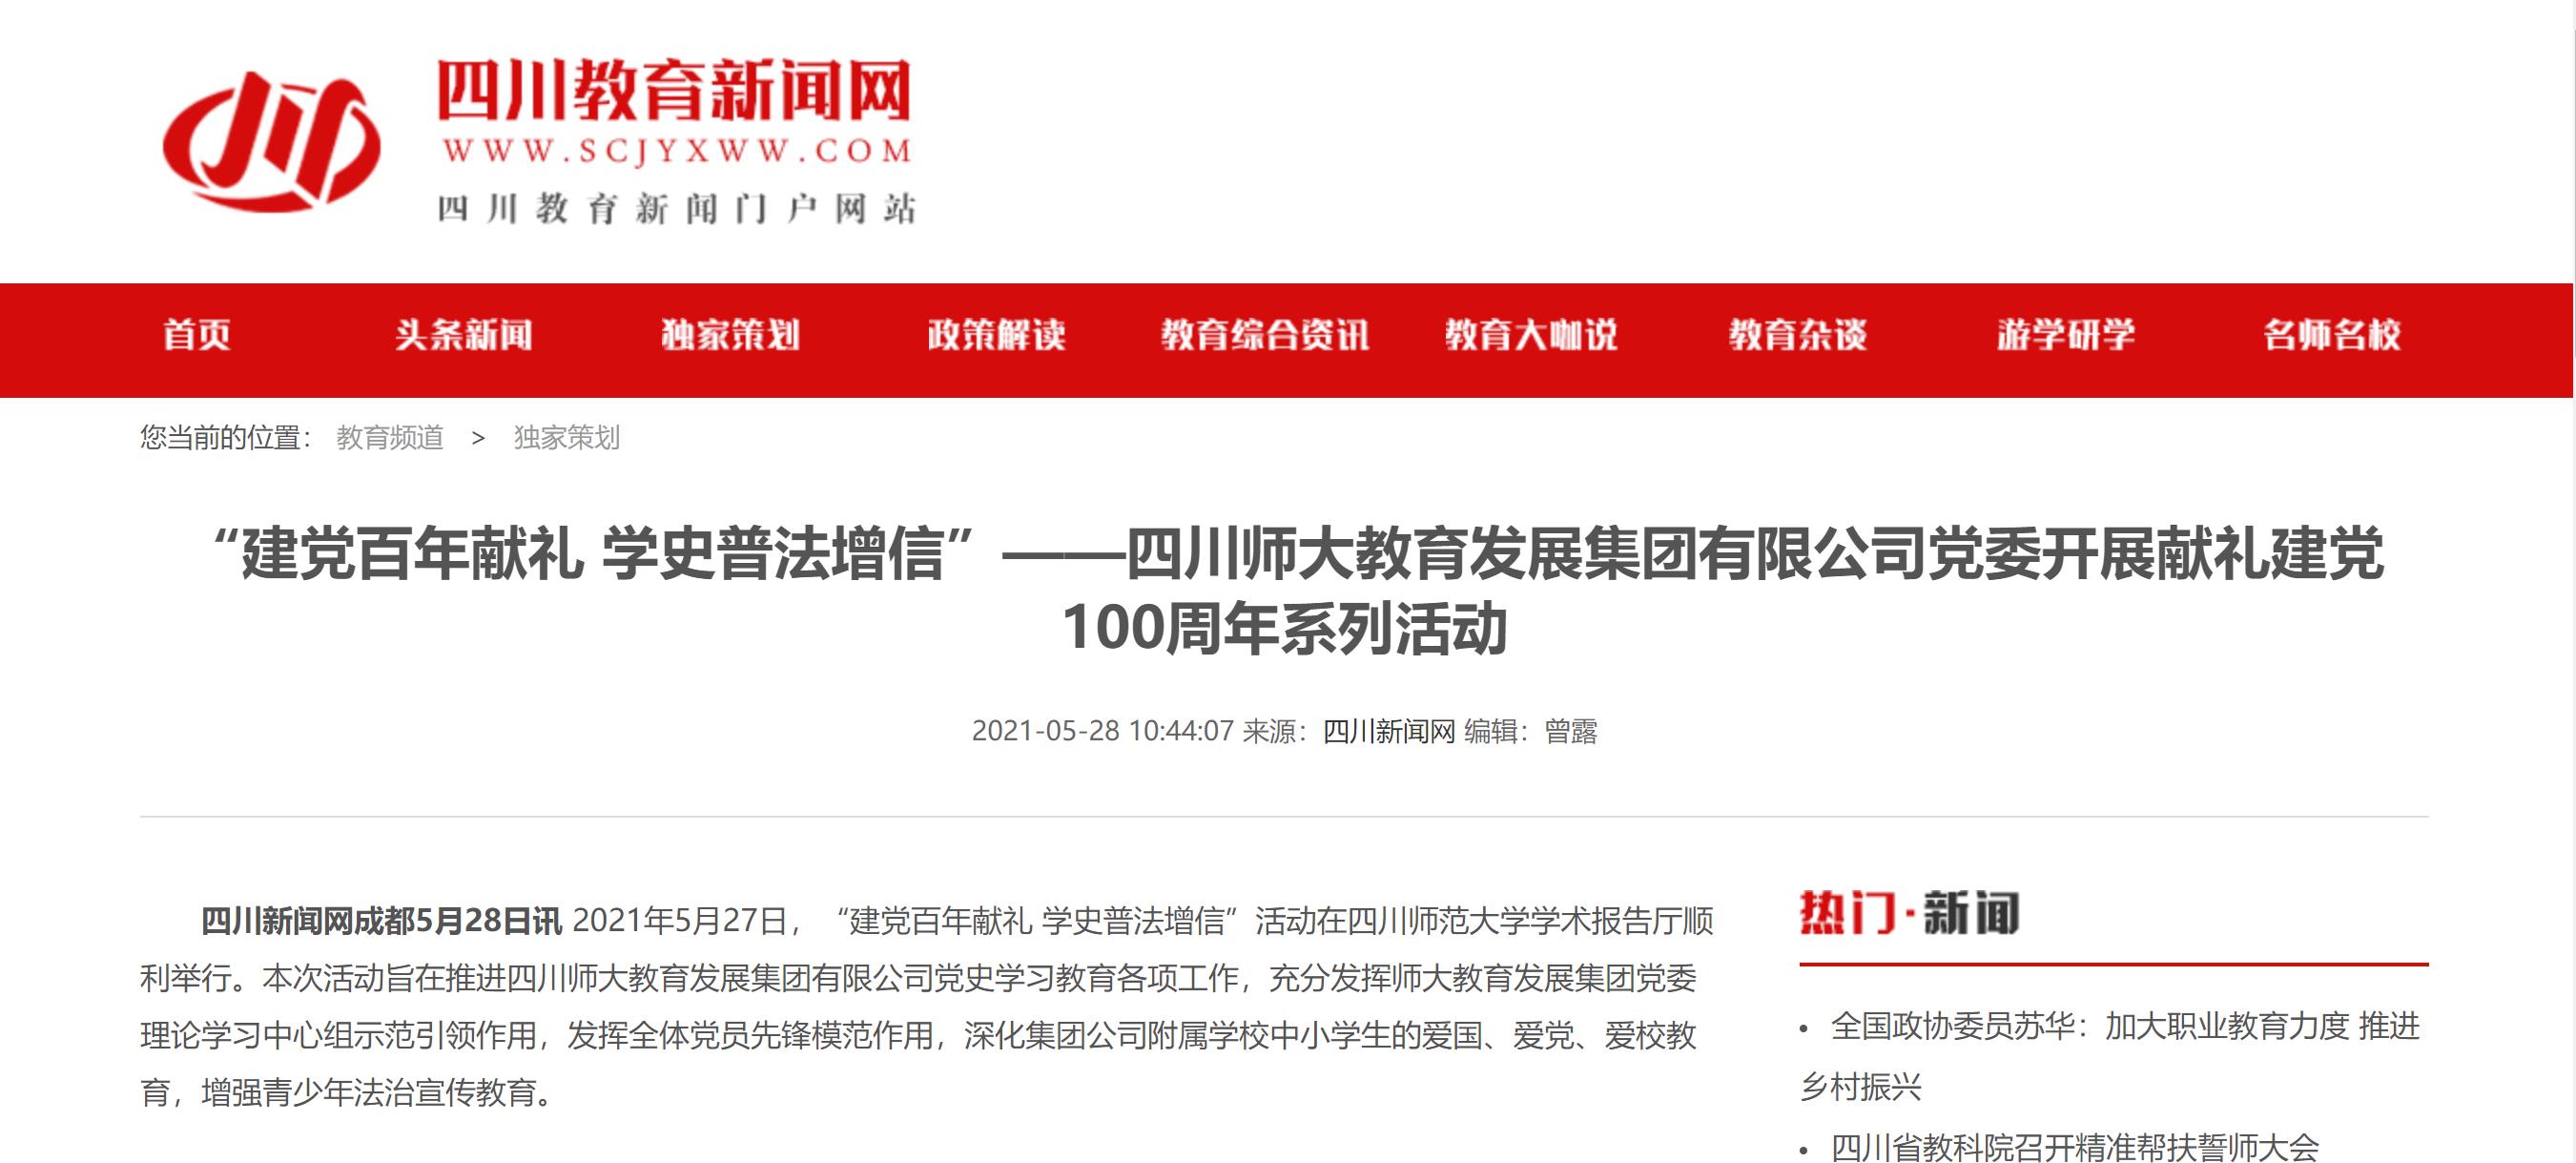Click the editor name 曾露
Viewport: 2576px width, 1163px height.
(x=1571, y=731)
